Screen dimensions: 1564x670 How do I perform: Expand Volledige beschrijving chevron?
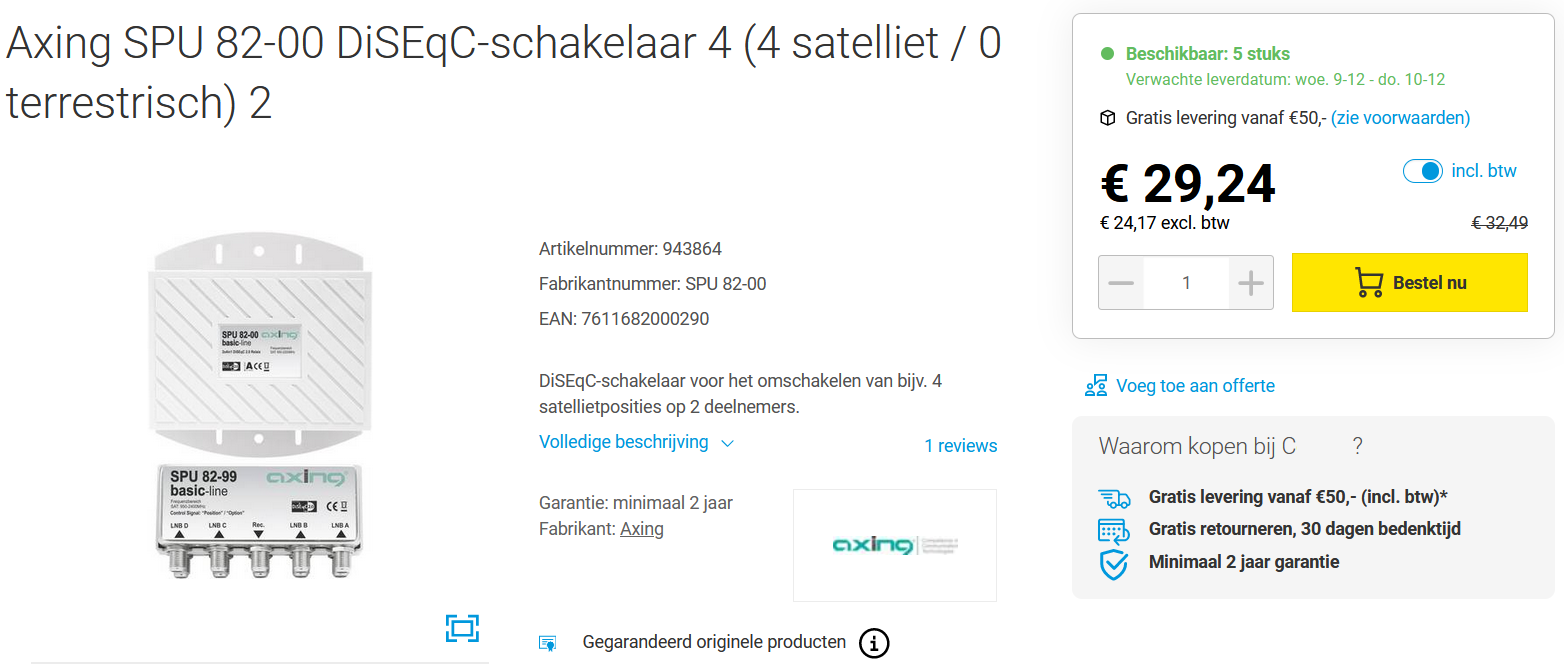pos(727,443)
